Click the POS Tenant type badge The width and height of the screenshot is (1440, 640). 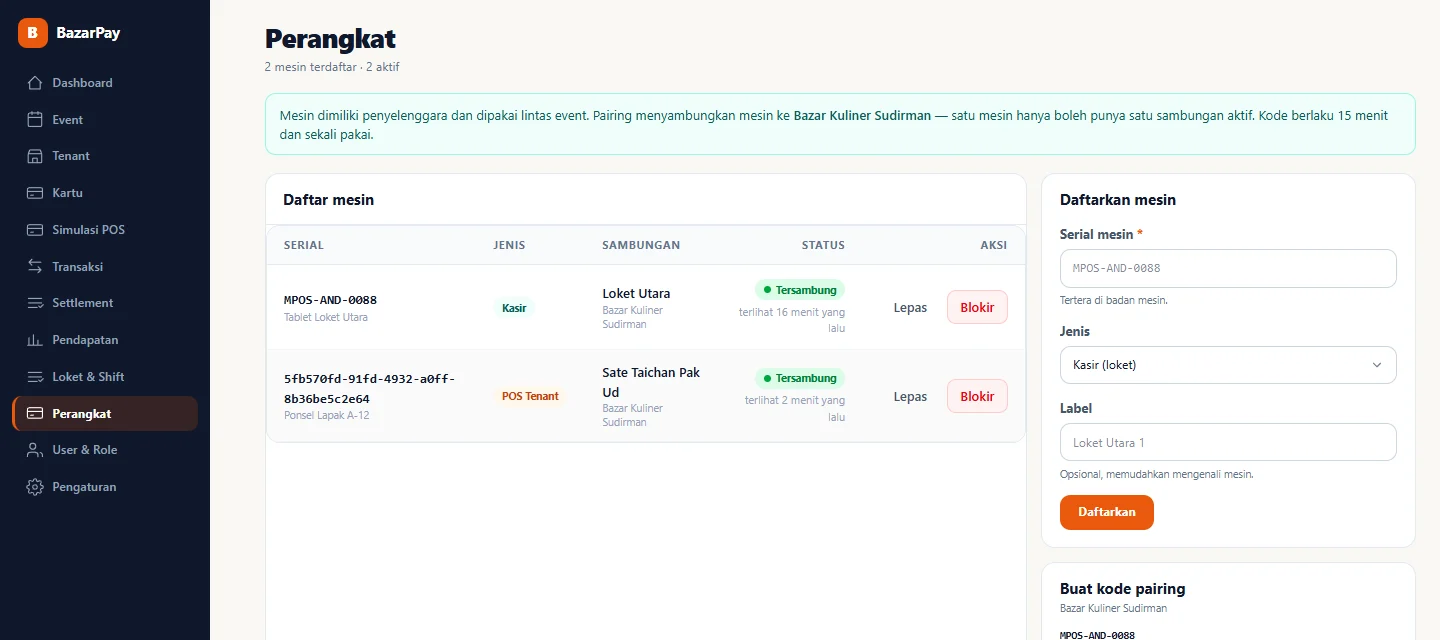point(530,396)
